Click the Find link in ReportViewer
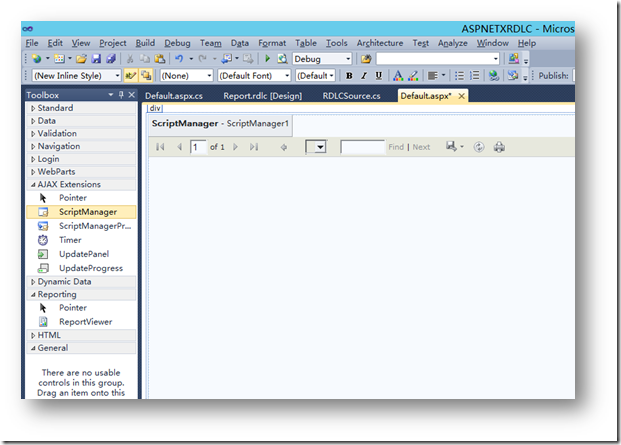Image resolution: width=621 pixels, height=445 pixels. point(396,147)
